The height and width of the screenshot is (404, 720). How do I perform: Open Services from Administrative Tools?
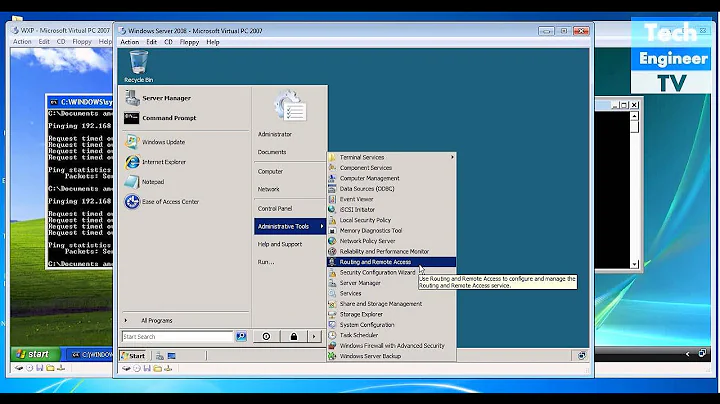tap(392, 293)
